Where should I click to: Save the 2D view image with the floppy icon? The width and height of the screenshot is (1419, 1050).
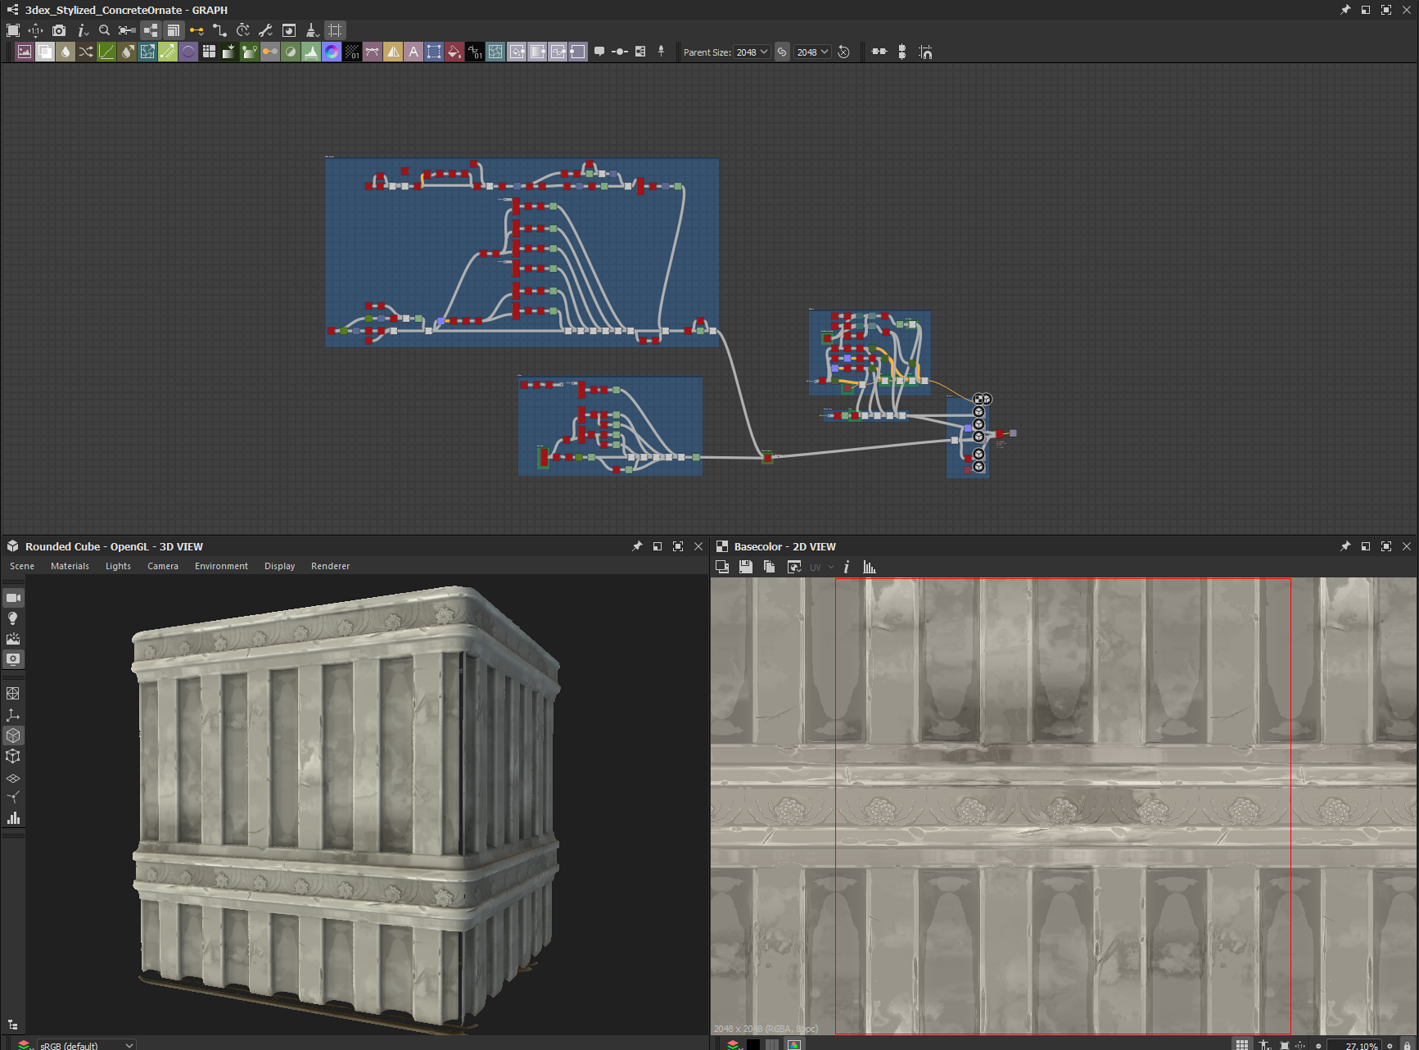click(746, 567)
